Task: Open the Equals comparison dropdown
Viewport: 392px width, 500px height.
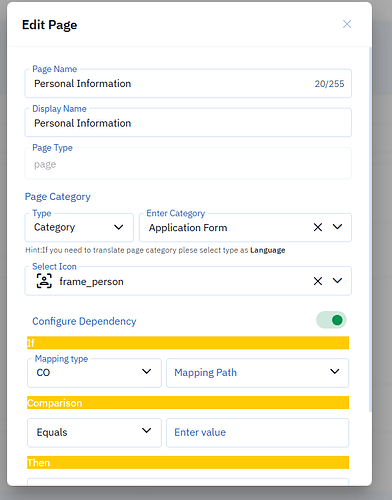Action: point(94,432)
